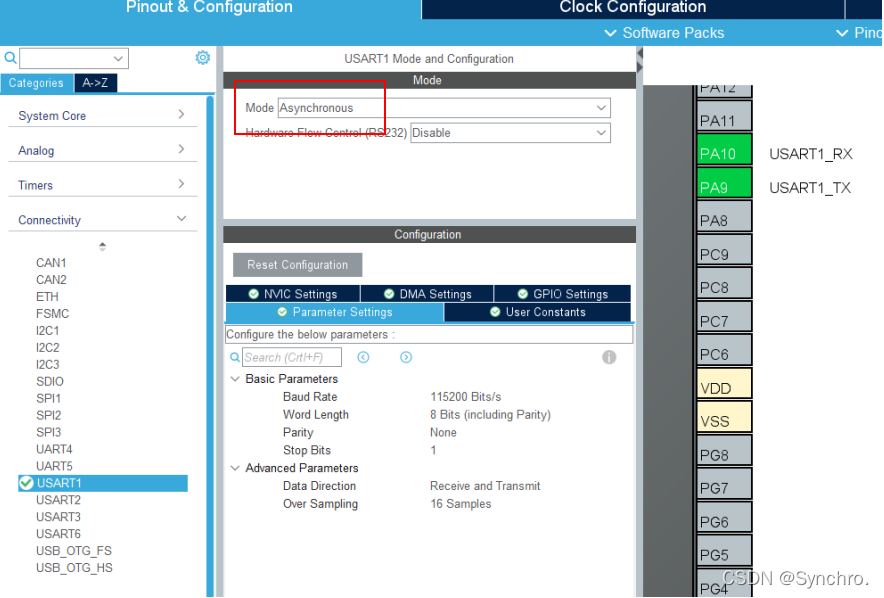Click the search magnifier icon in the categories panel
This screenshot has height=598, width=884.
tap(10, 57)
